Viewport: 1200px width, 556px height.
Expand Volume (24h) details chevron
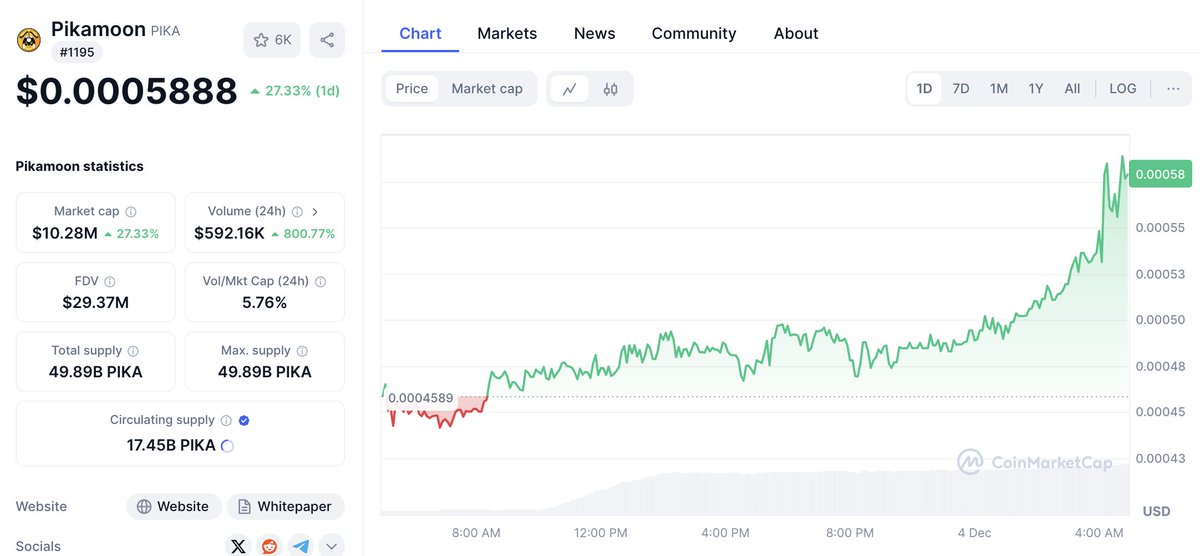tap(316, 212)
